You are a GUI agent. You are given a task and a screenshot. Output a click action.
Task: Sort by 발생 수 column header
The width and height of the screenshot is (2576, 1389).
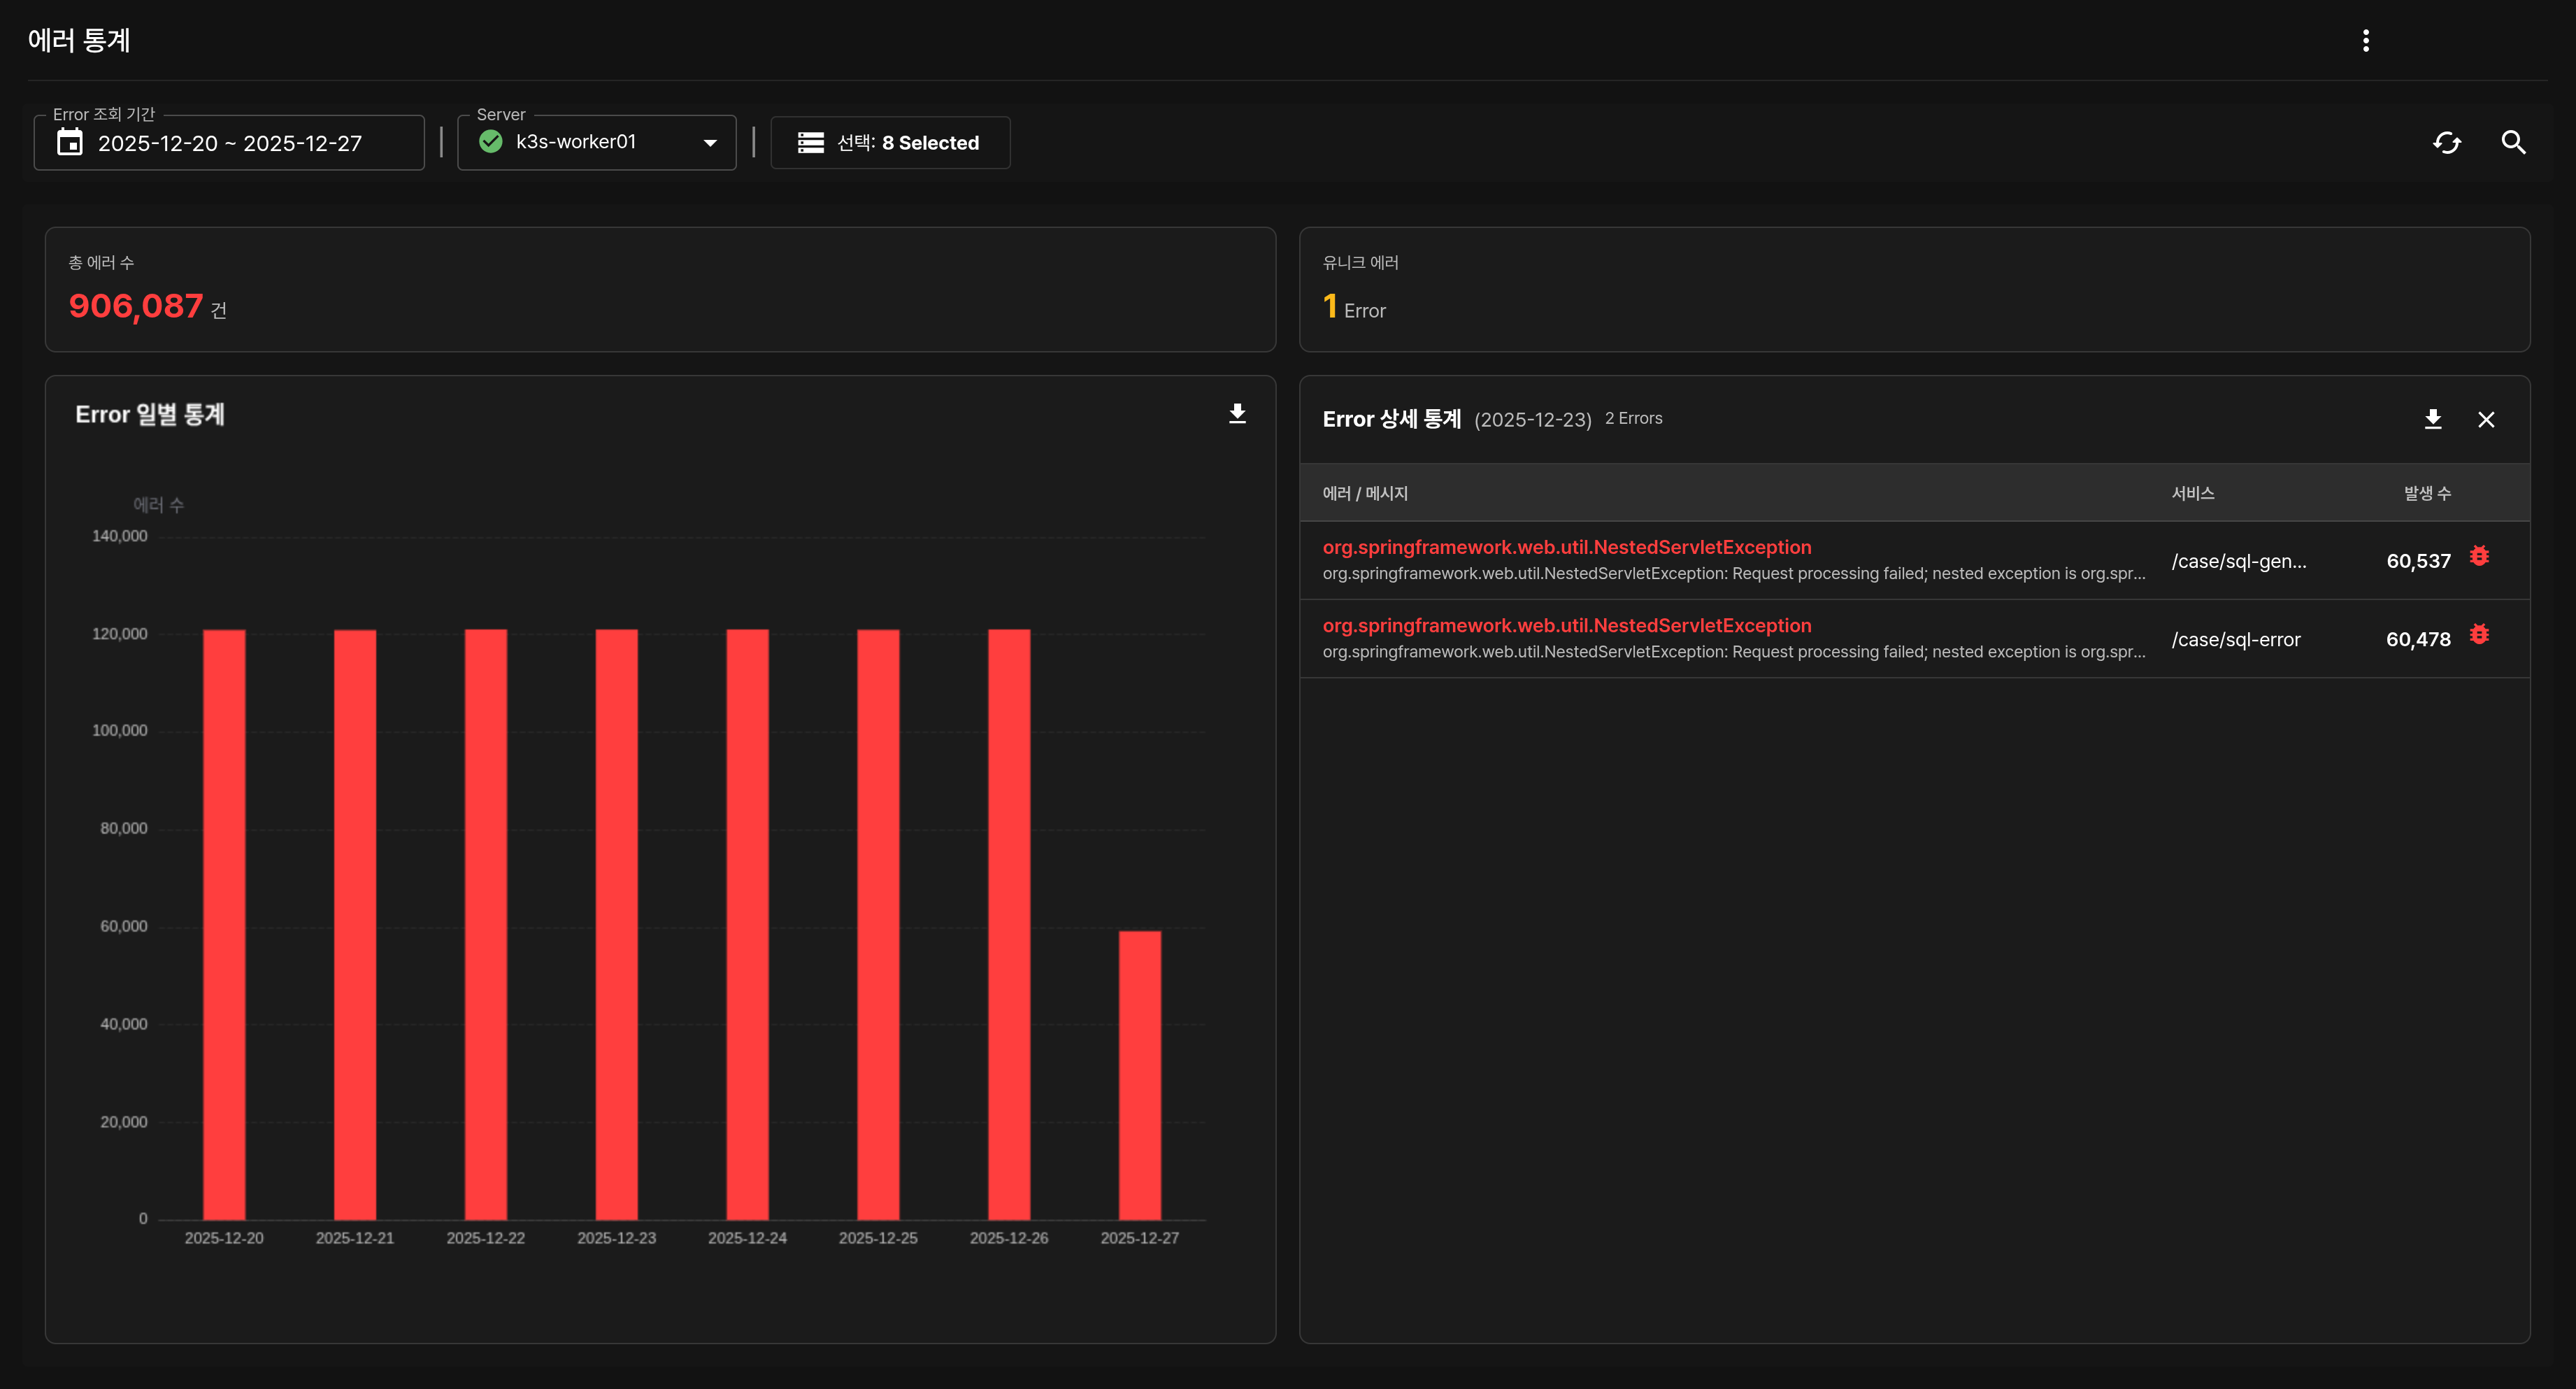coord(2426,493)
